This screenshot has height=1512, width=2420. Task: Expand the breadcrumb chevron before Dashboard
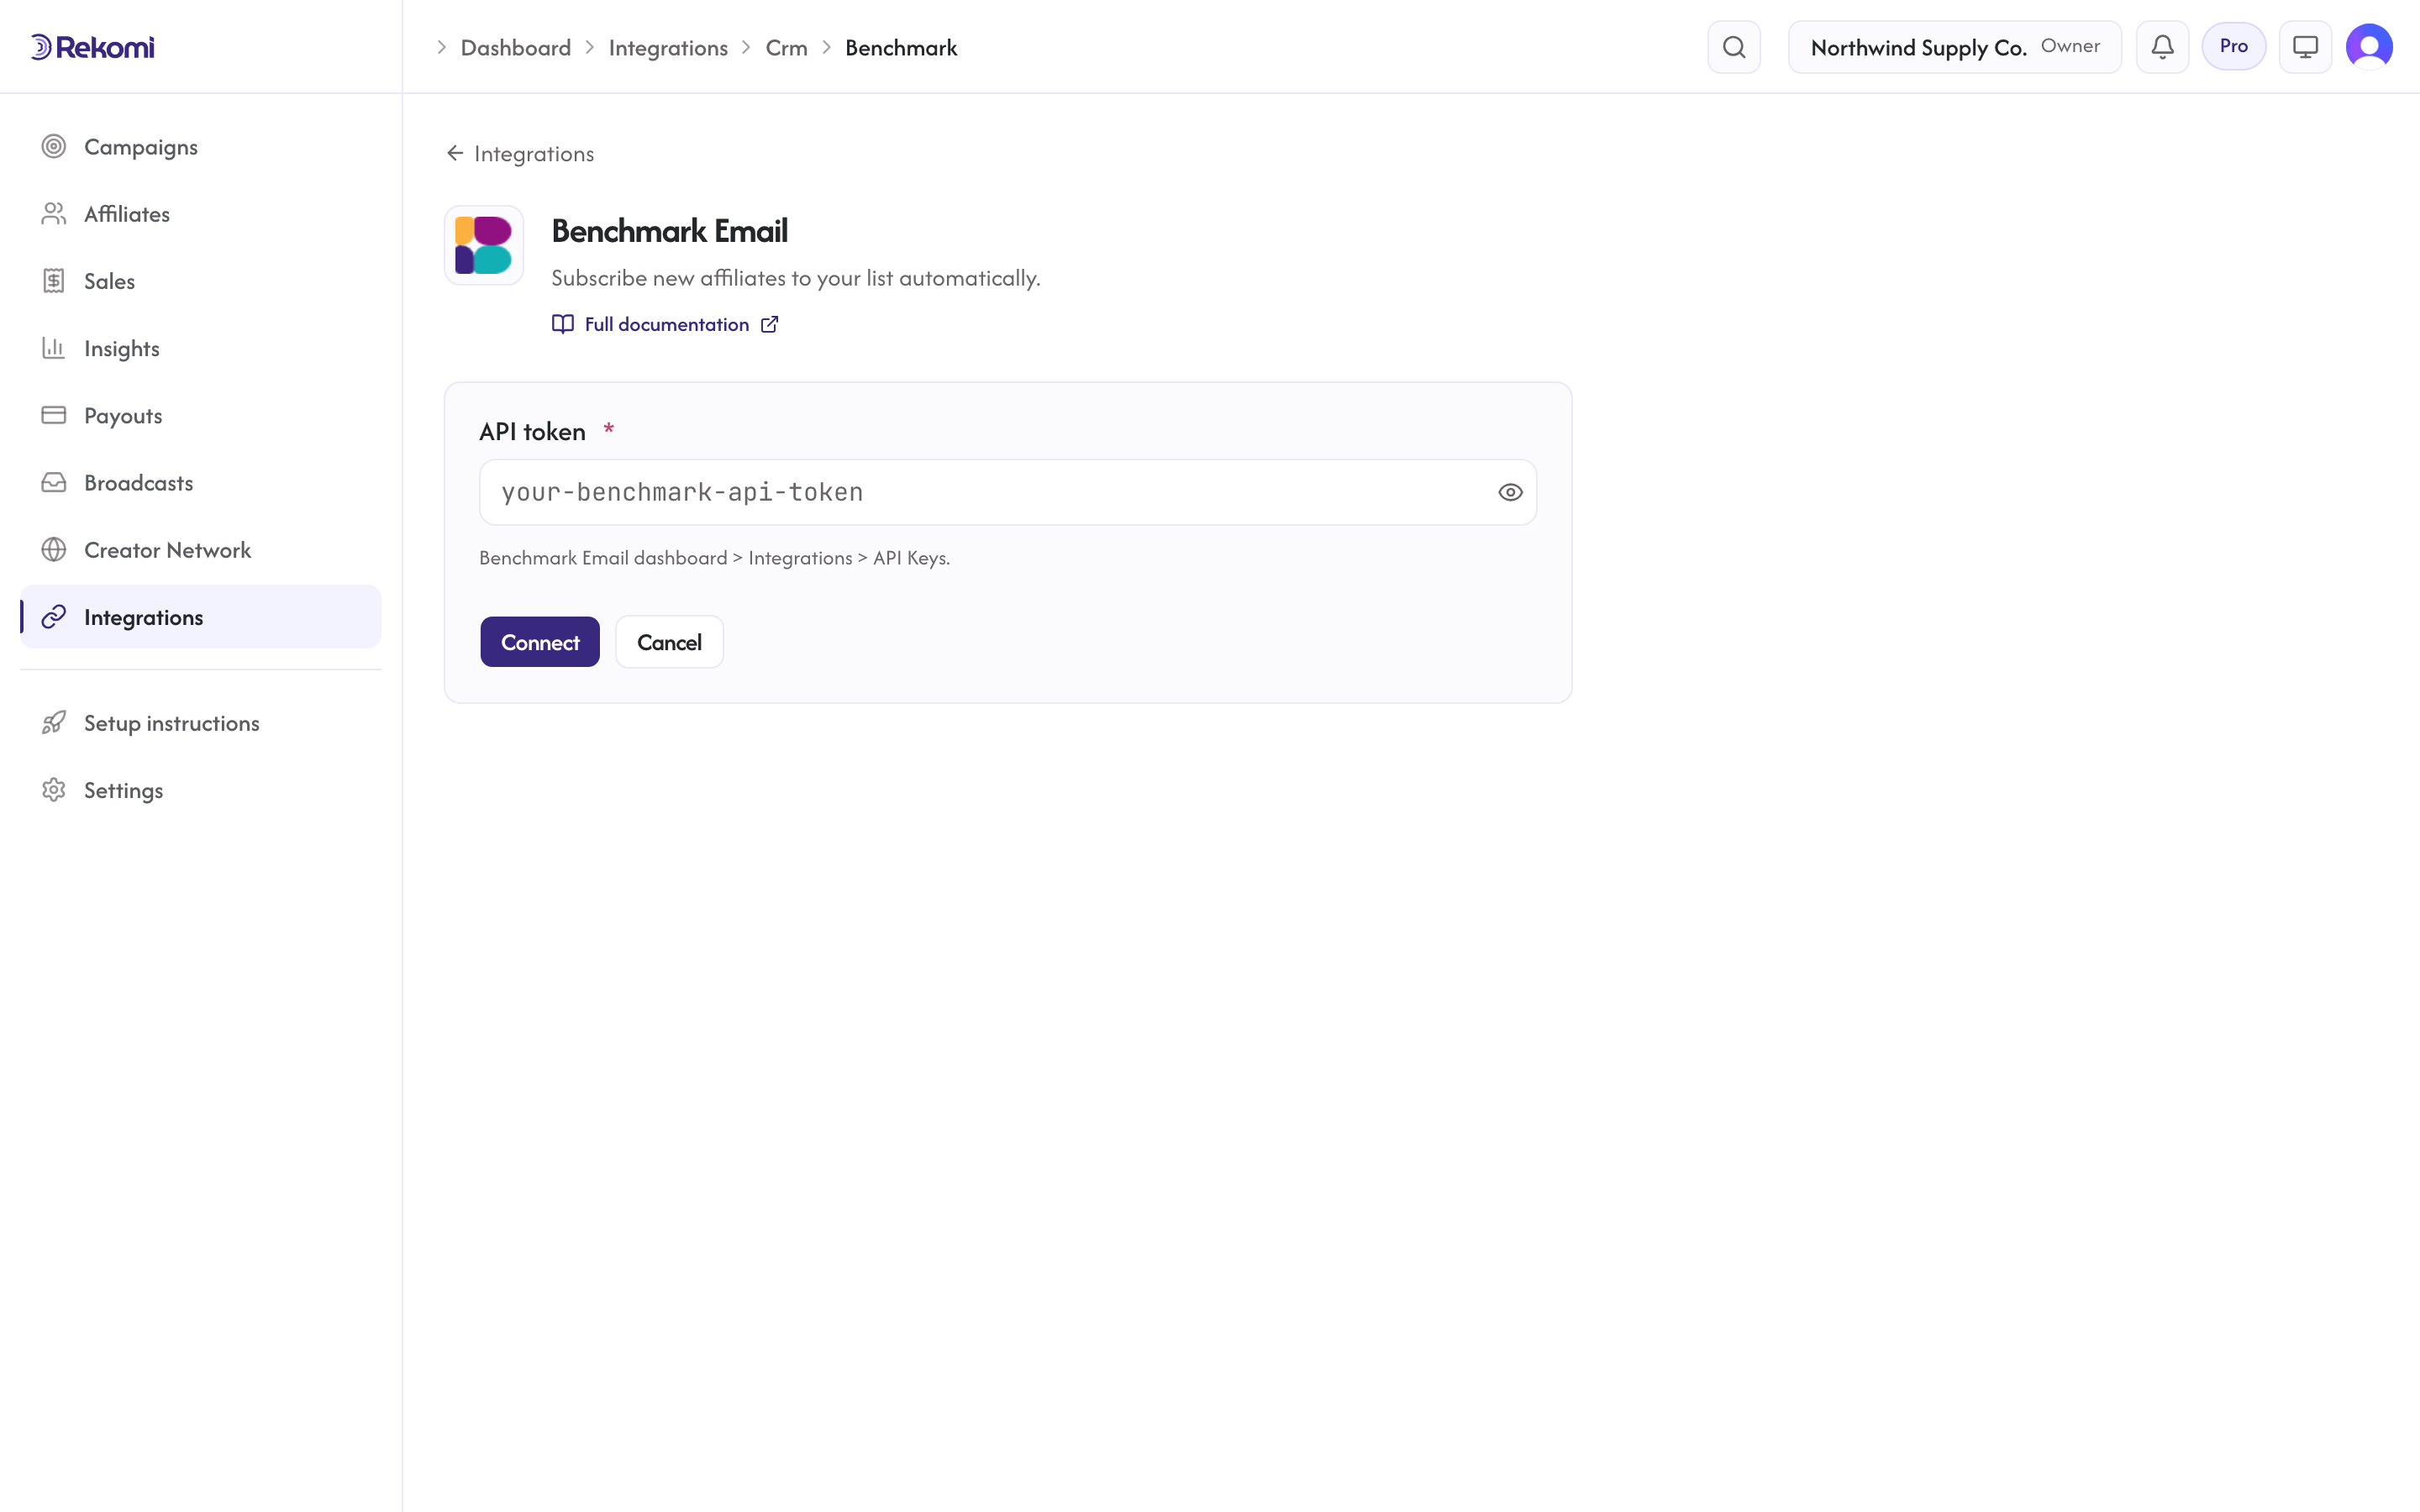tap(441, 48)
